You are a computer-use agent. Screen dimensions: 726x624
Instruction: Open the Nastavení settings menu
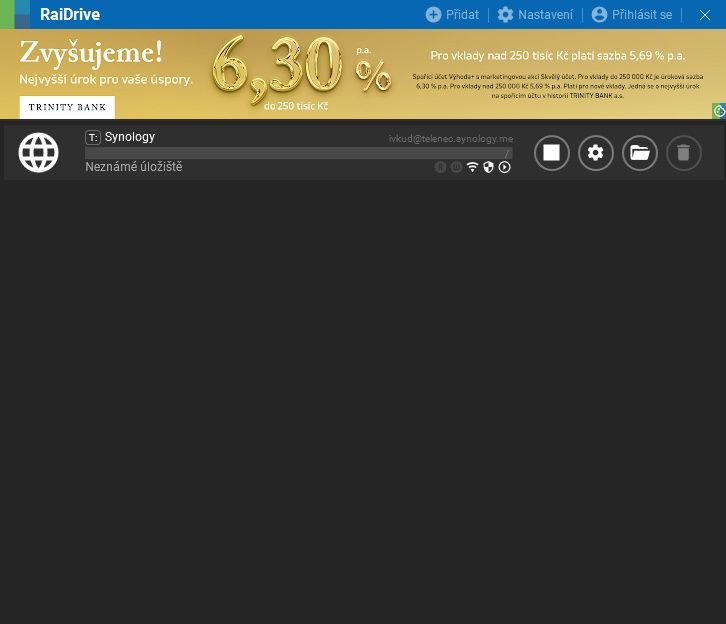point(535,15)
